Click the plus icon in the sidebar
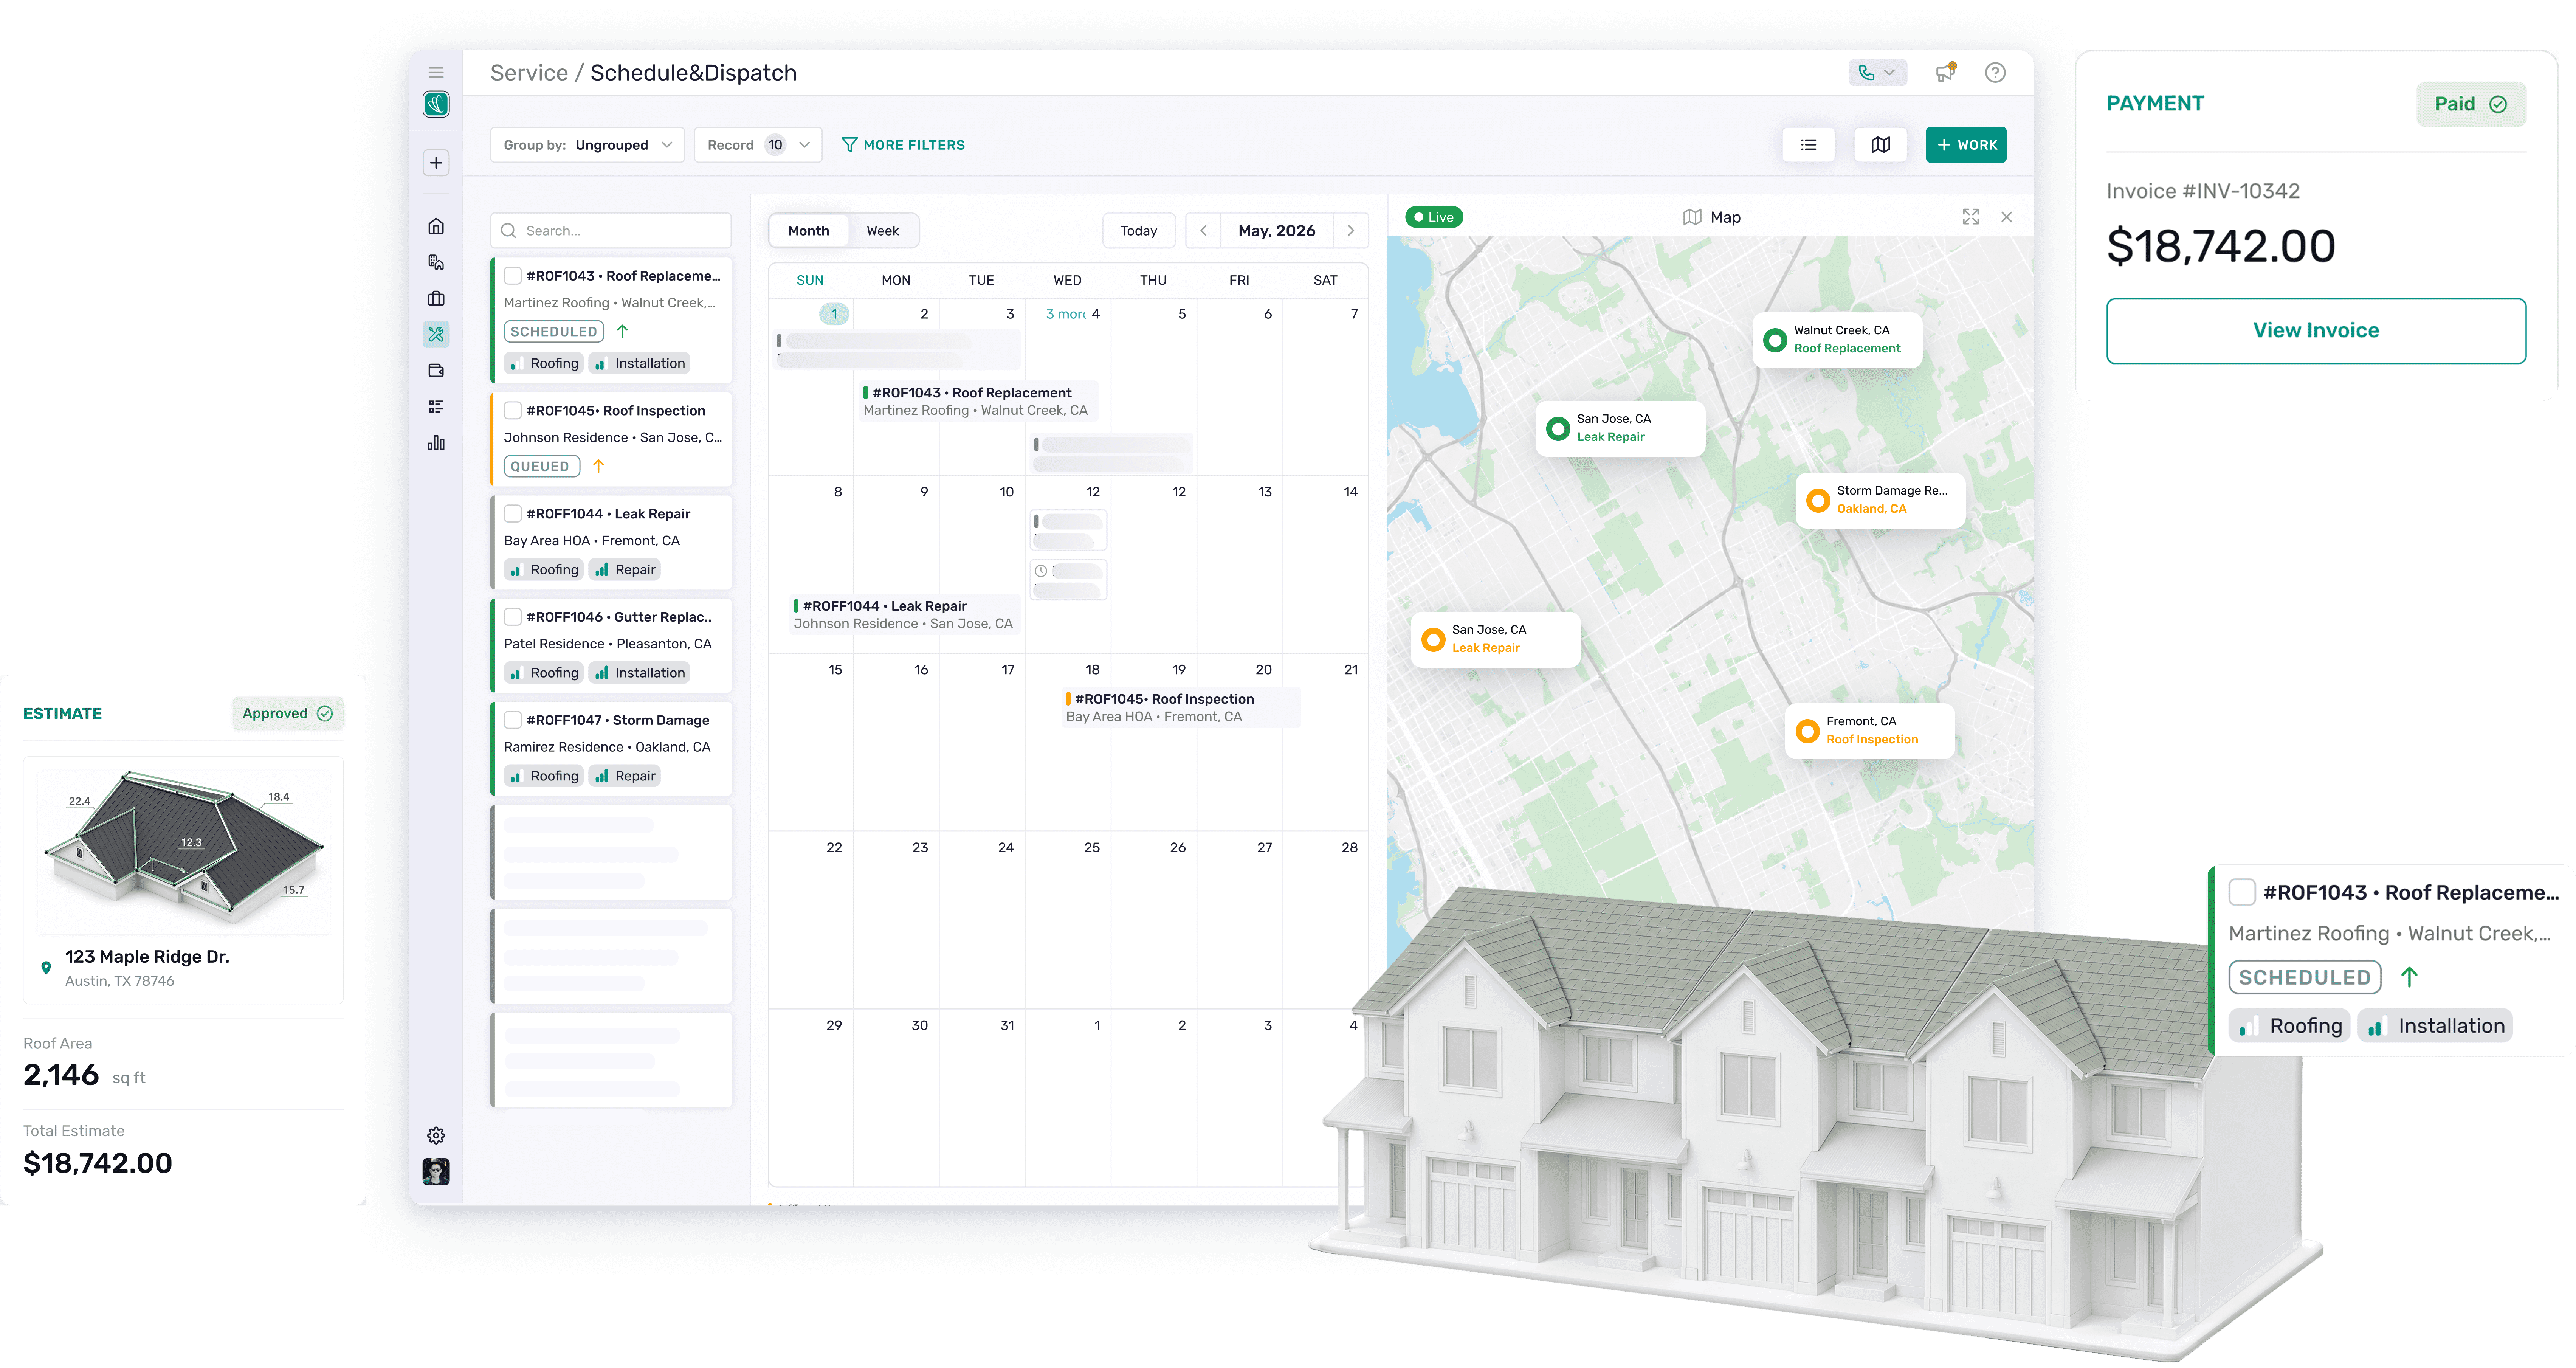The height and width of the screenshot is (1368, 2576). coord(436,163)
